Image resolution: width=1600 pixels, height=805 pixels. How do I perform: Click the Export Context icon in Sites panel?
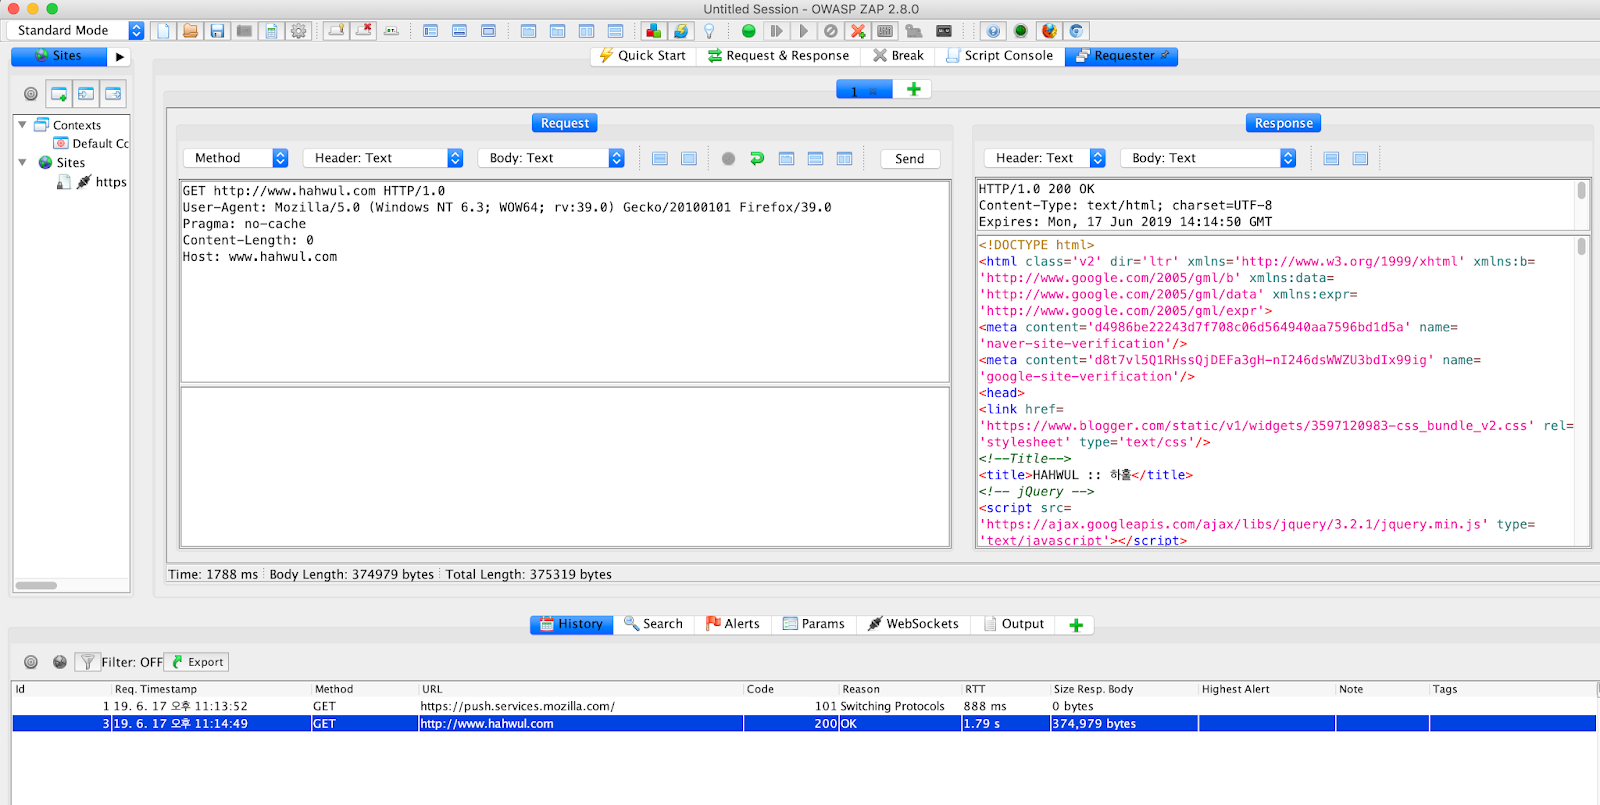pyautogui.click(x=113, y=94)
